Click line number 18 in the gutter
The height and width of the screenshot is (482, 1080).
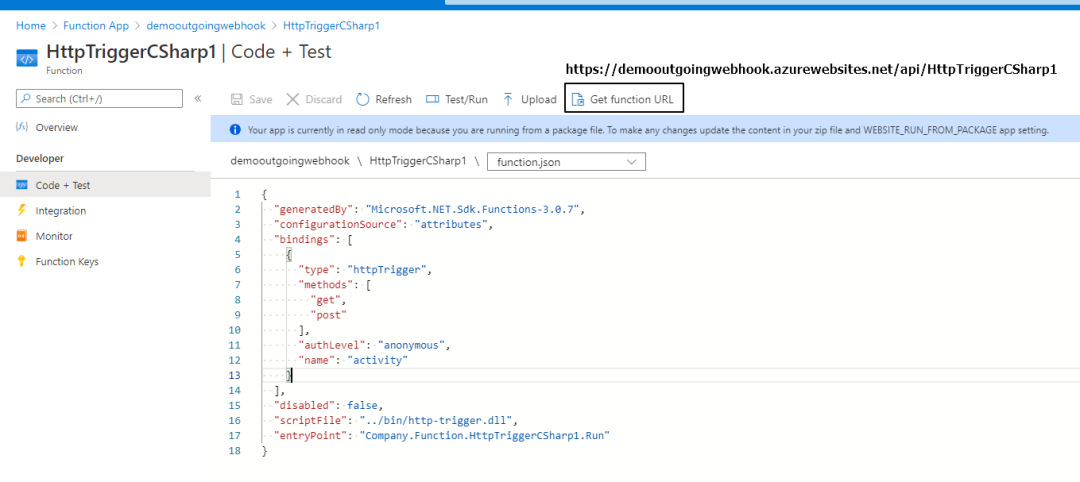coord(234,450)
